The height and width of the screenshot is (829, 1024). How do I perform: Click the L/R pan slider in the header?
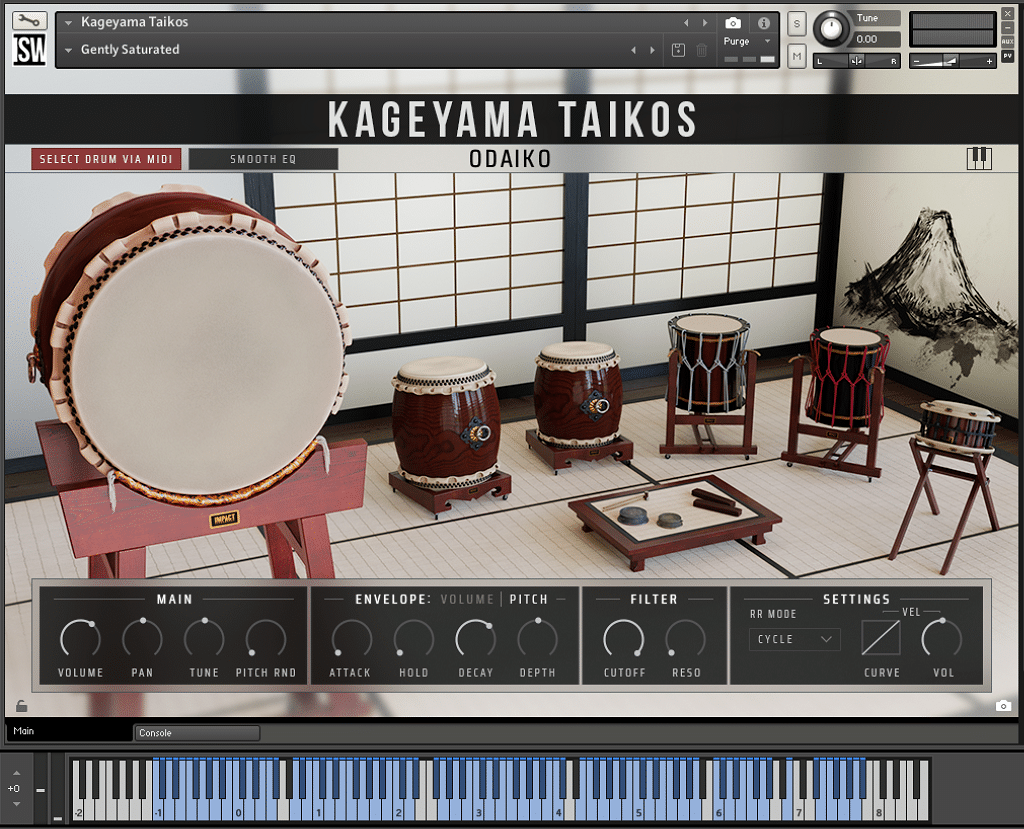(857, 61)
